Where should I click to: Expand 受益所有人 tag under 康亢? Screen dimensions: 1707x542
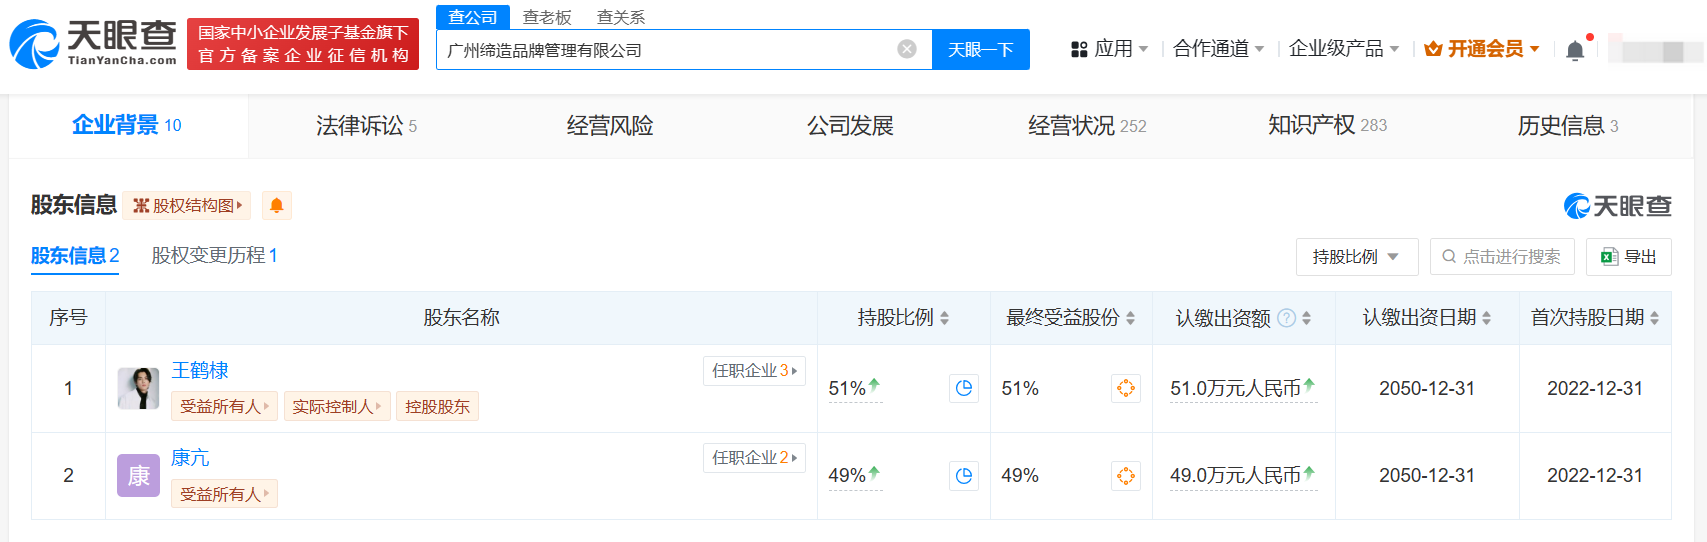pos(225,494)
